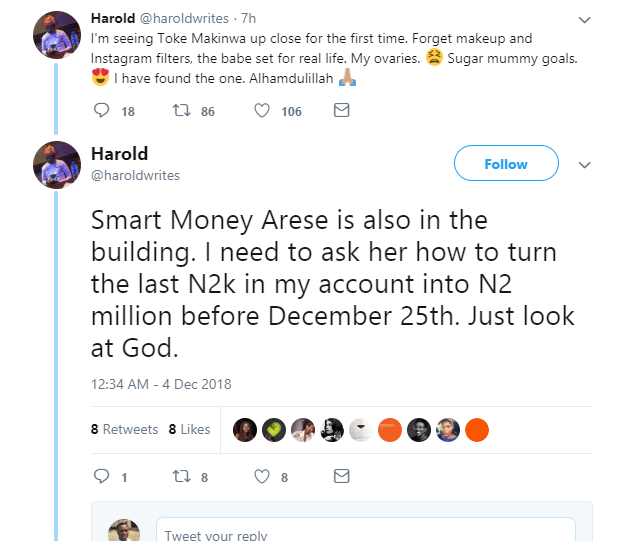Retweet the Smart Money Arese tweet
The width and height of the screenshot is (630, 541).
tap(182, 476)
